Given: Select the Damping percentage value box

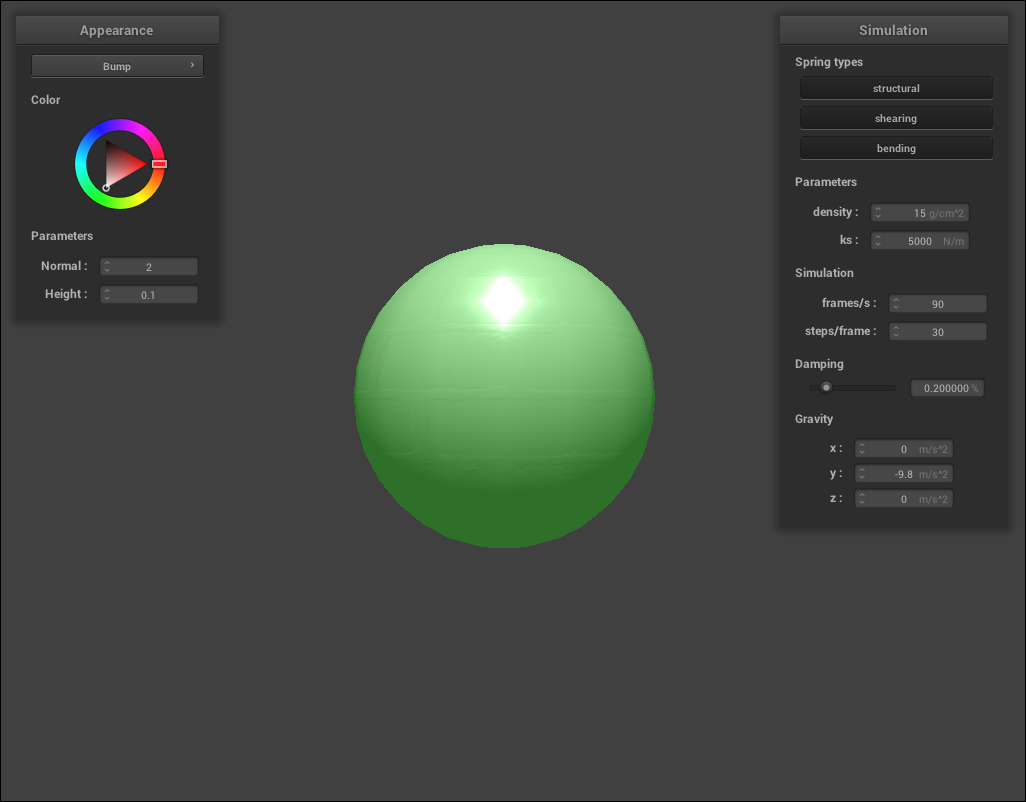Looking at the screenshot, I should [x=946, y=388].
